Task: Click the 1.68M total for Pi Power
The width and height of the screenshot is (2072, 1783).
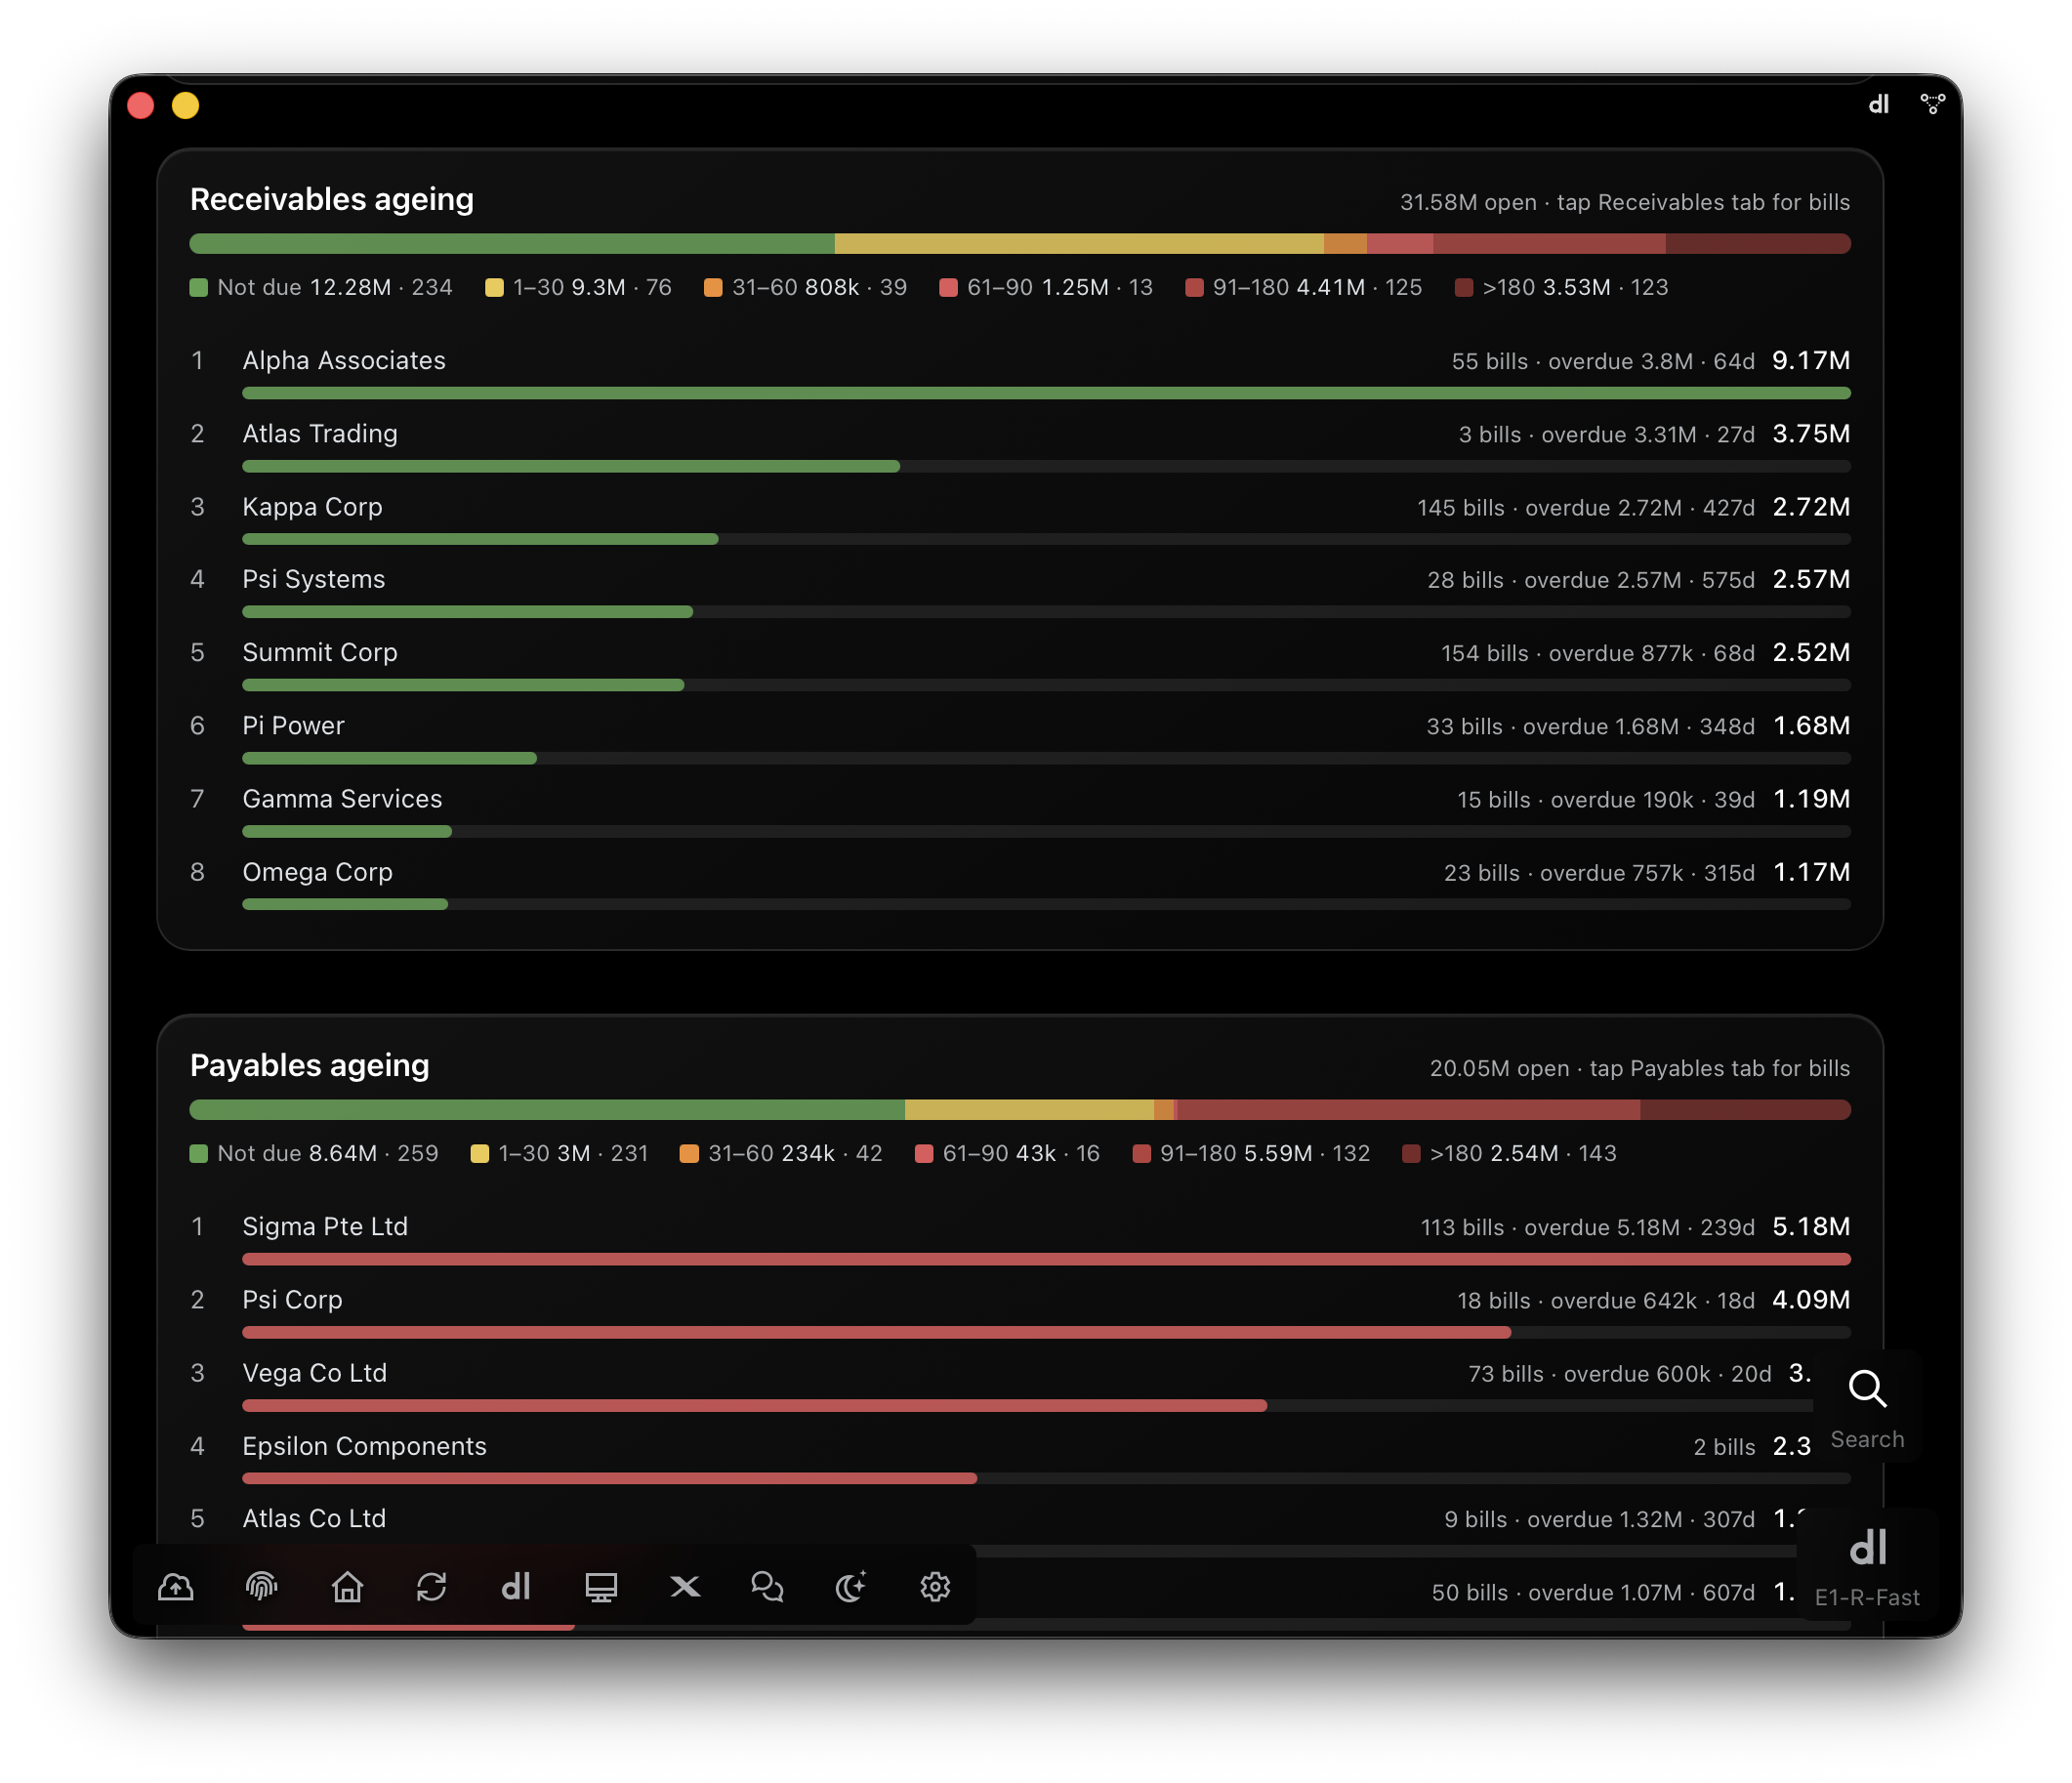Action: pos(1811,725)
